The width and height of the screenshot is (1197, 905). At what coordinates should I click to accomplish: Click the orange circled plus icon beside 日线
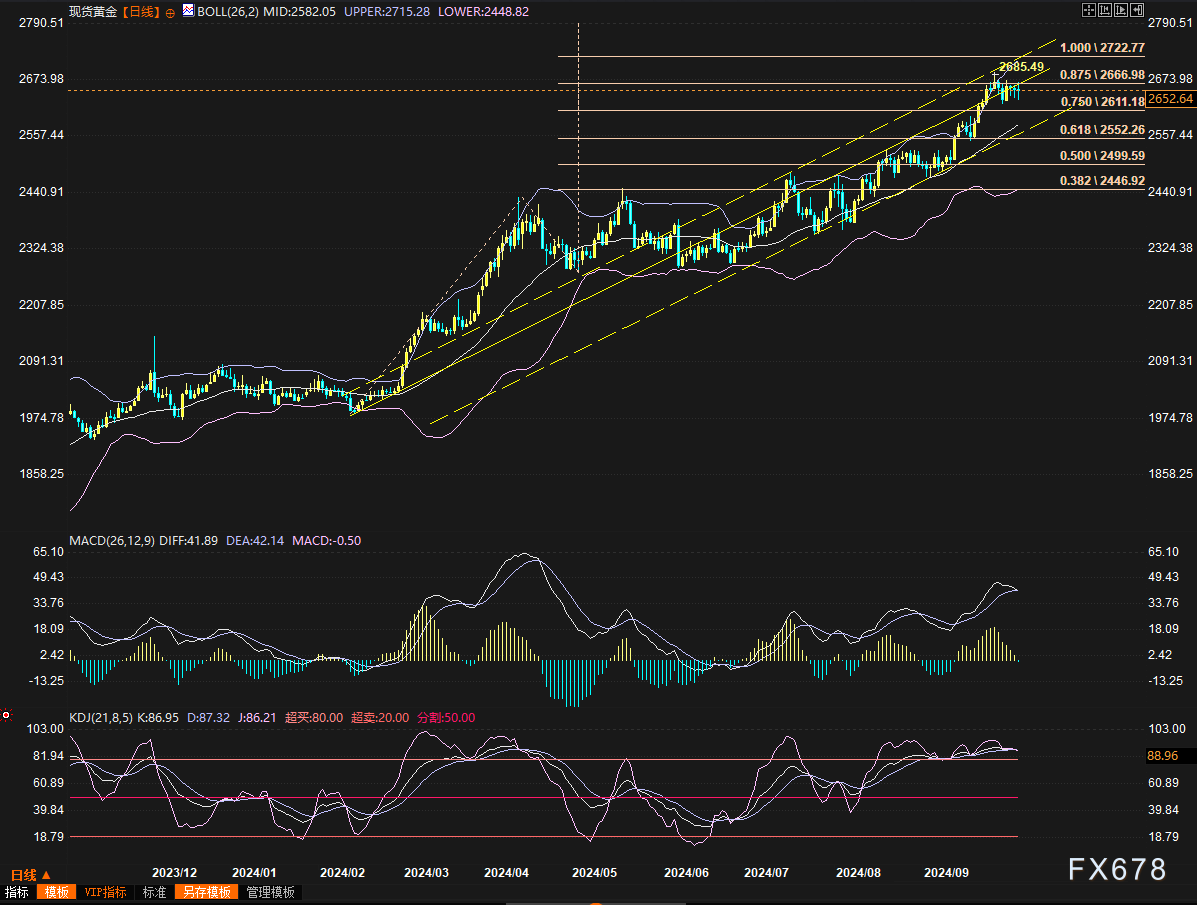click(x=169, y=12)
